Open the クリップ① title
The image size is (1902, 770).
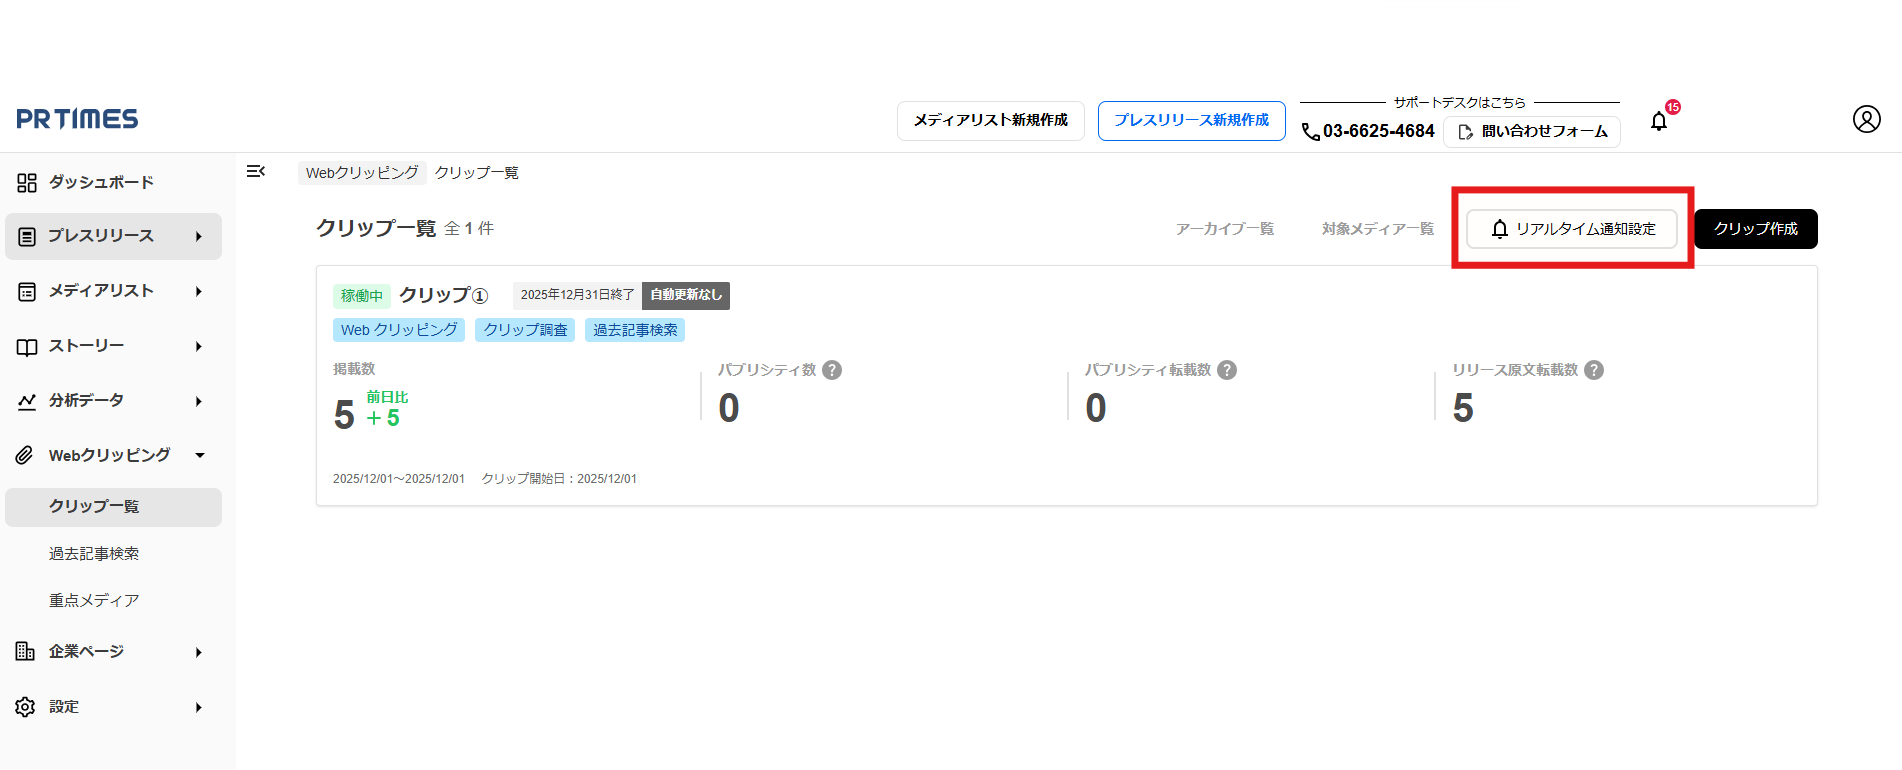click(x=443, y=295)
